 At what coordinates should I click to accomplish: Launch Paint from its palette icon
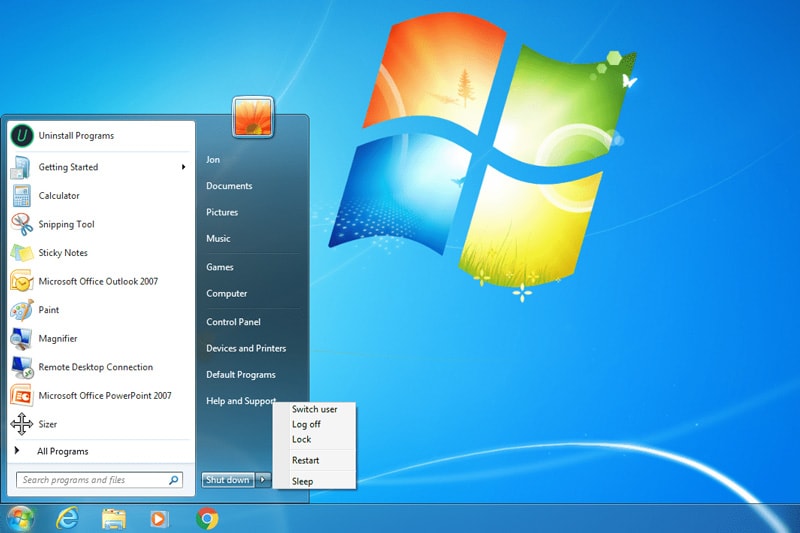[x=21, y=310]
